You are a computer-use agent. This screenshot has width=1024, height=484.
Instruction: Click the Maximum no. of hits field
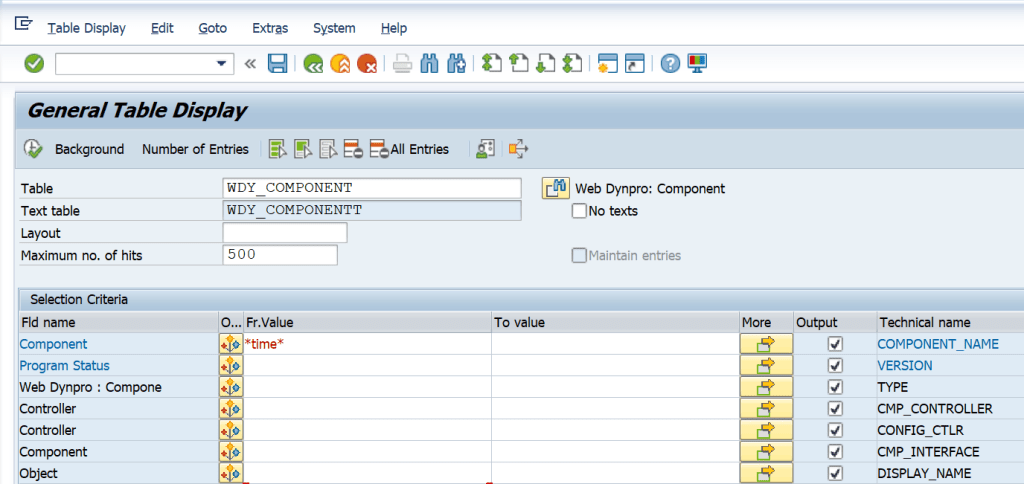tap(280, 255)
